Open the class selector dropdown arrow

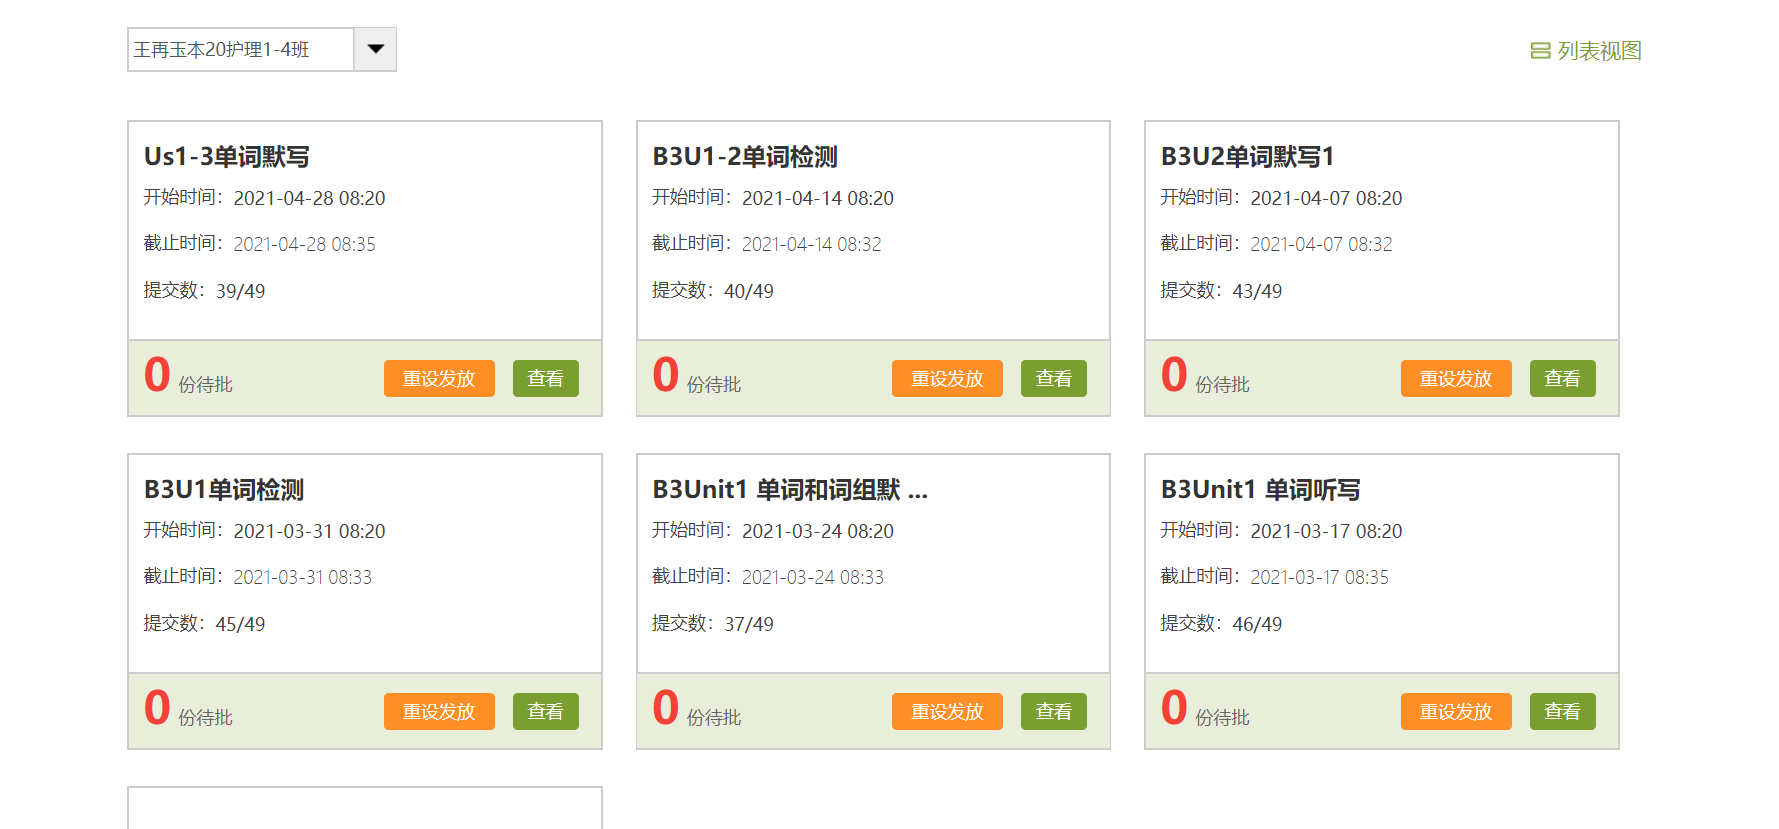click(x=376, y=49)
